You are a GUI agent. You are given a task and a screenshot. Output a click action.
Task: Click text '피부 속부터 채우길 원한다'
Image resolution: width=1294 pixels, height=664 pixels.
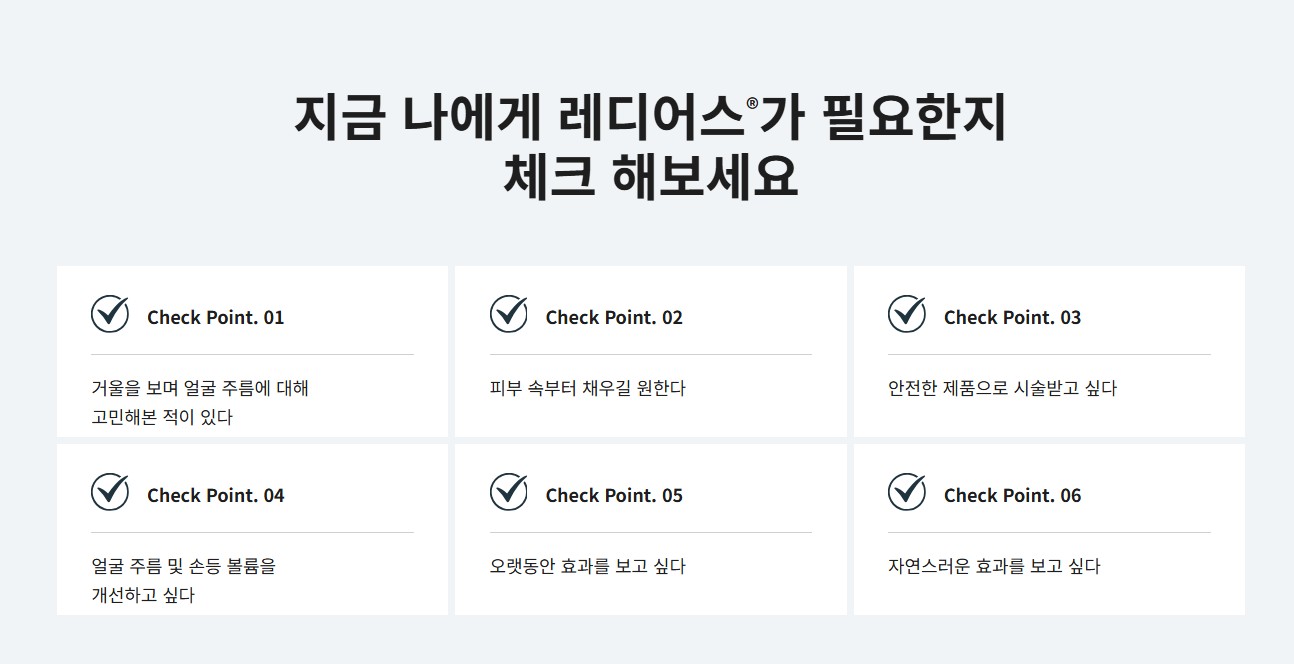587,388
